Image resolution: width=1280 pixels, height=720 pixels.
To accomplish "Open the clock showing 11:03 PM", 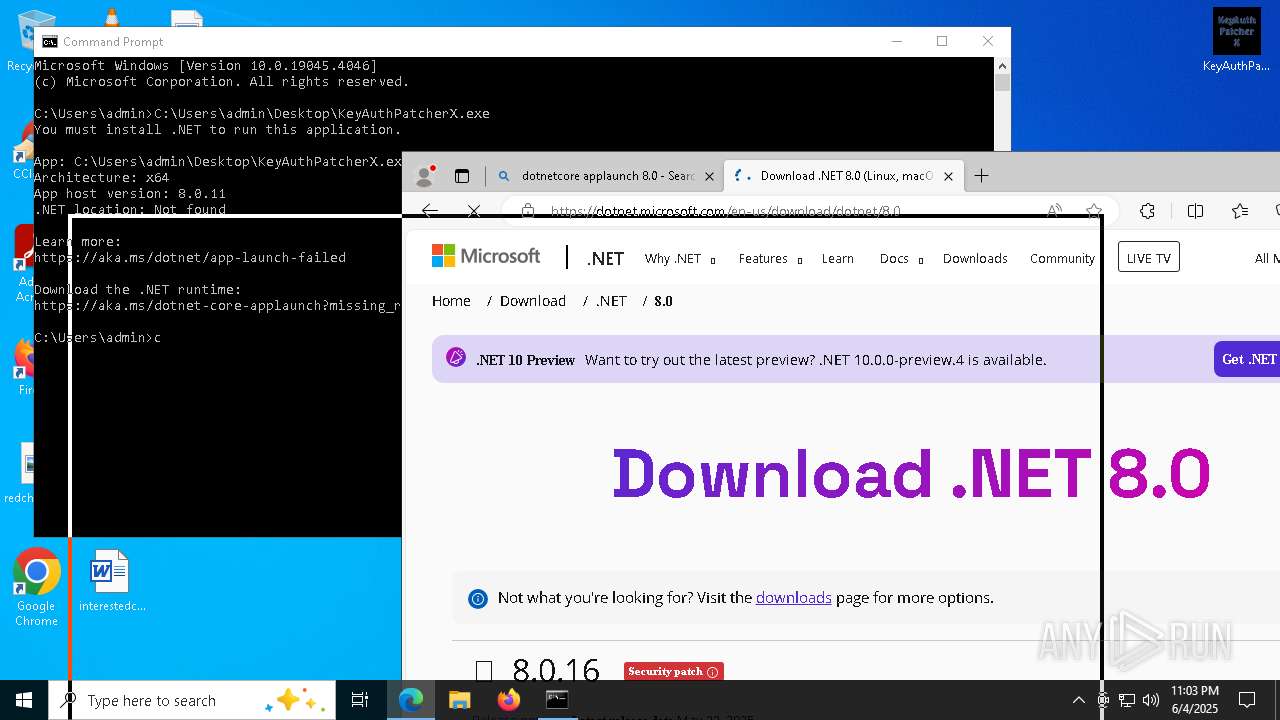I will (1195, 700).
